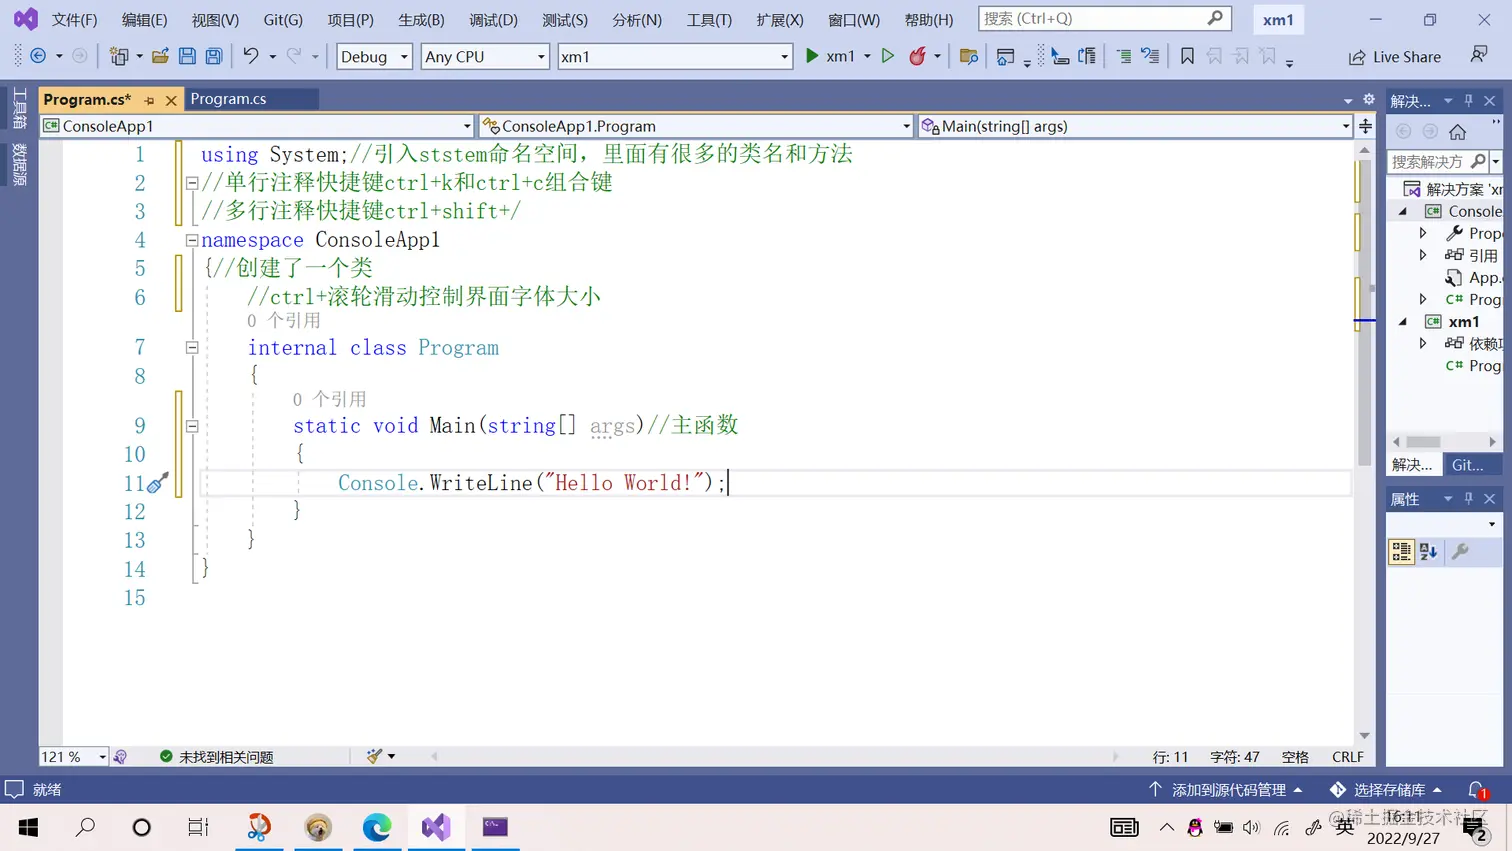Click the editor settings gear icon

point(1369,99)
